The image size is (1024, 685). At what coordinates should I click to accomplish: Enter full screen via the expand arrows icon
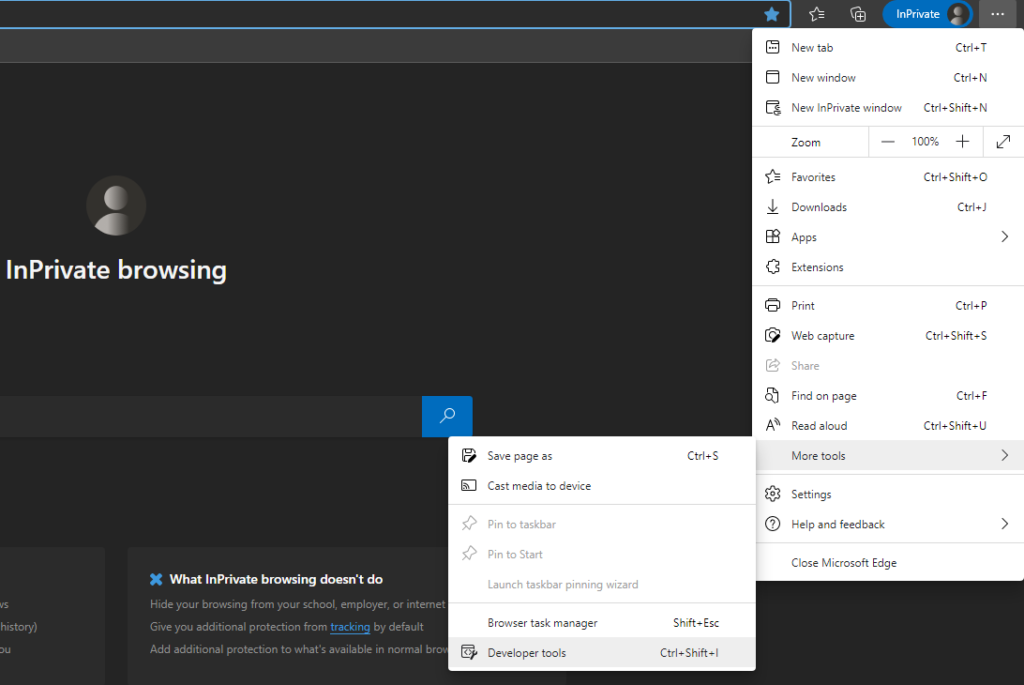pos(1003,142)
